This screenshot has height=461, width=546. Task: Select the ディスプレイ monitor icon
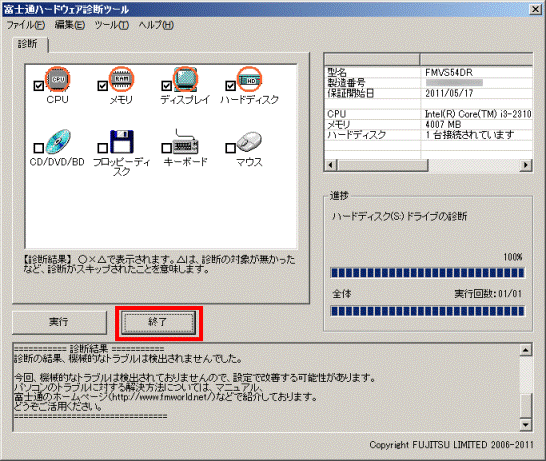[186, 79]
